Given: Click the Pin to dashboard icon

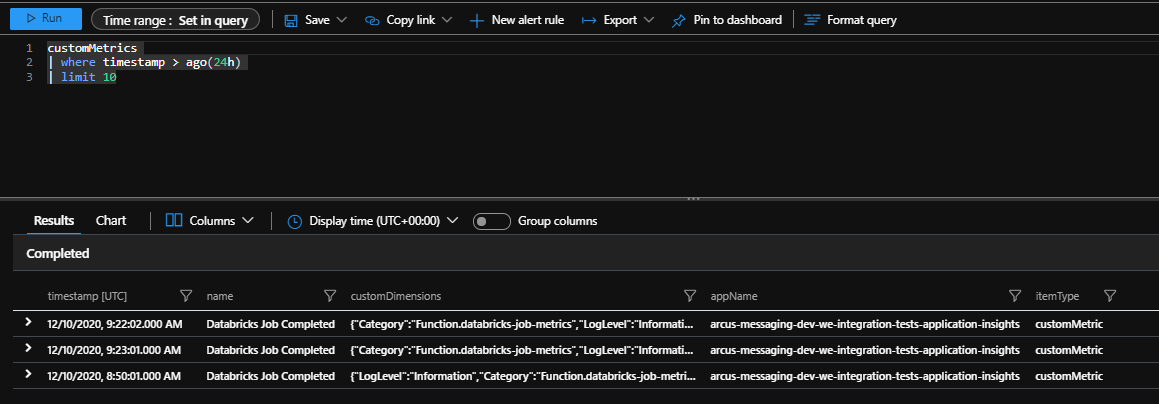Looking at the screenshot, I should [679, 20].
